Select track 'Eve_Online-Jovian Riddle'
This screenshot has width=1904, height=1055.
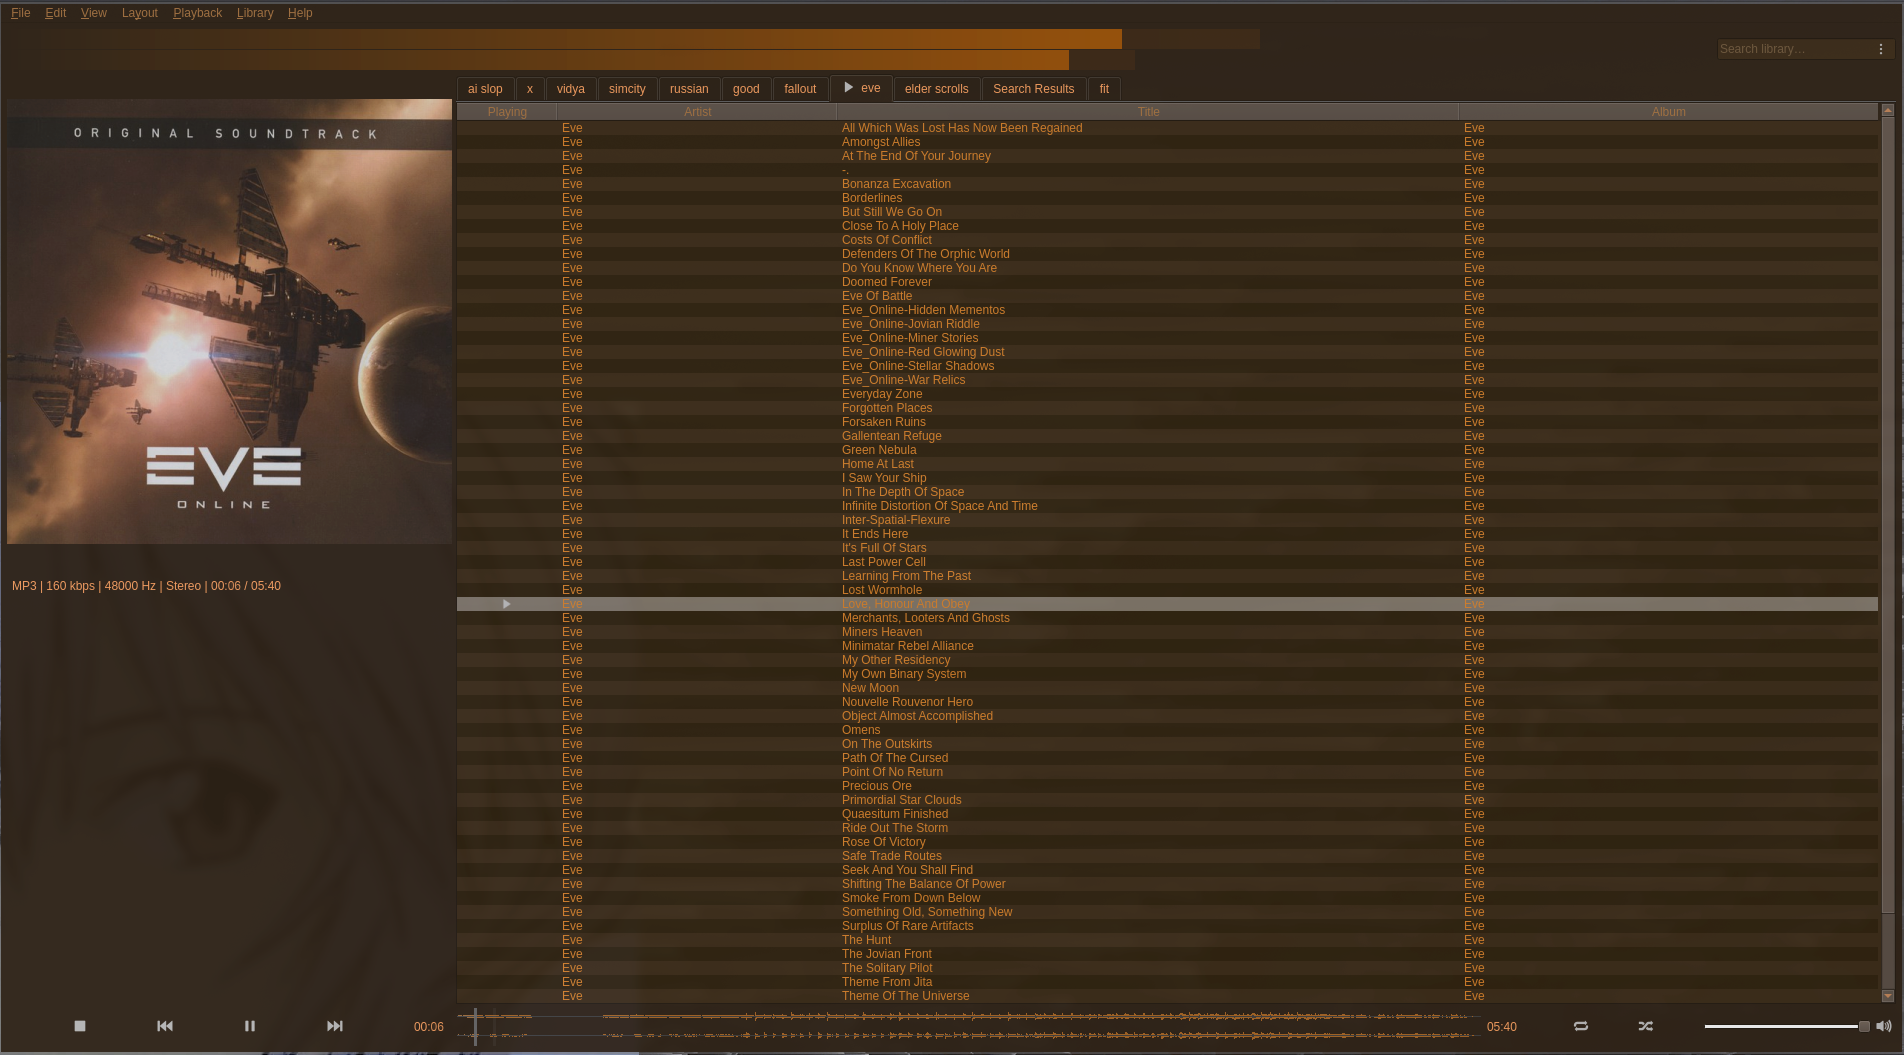pos(911,324)
